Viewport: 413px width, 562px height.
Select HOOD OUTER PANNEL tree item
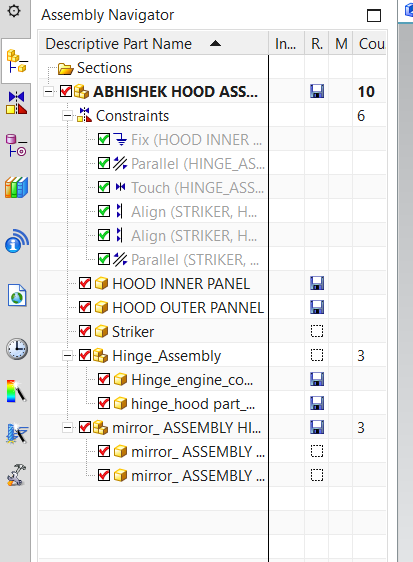point(188,308)
